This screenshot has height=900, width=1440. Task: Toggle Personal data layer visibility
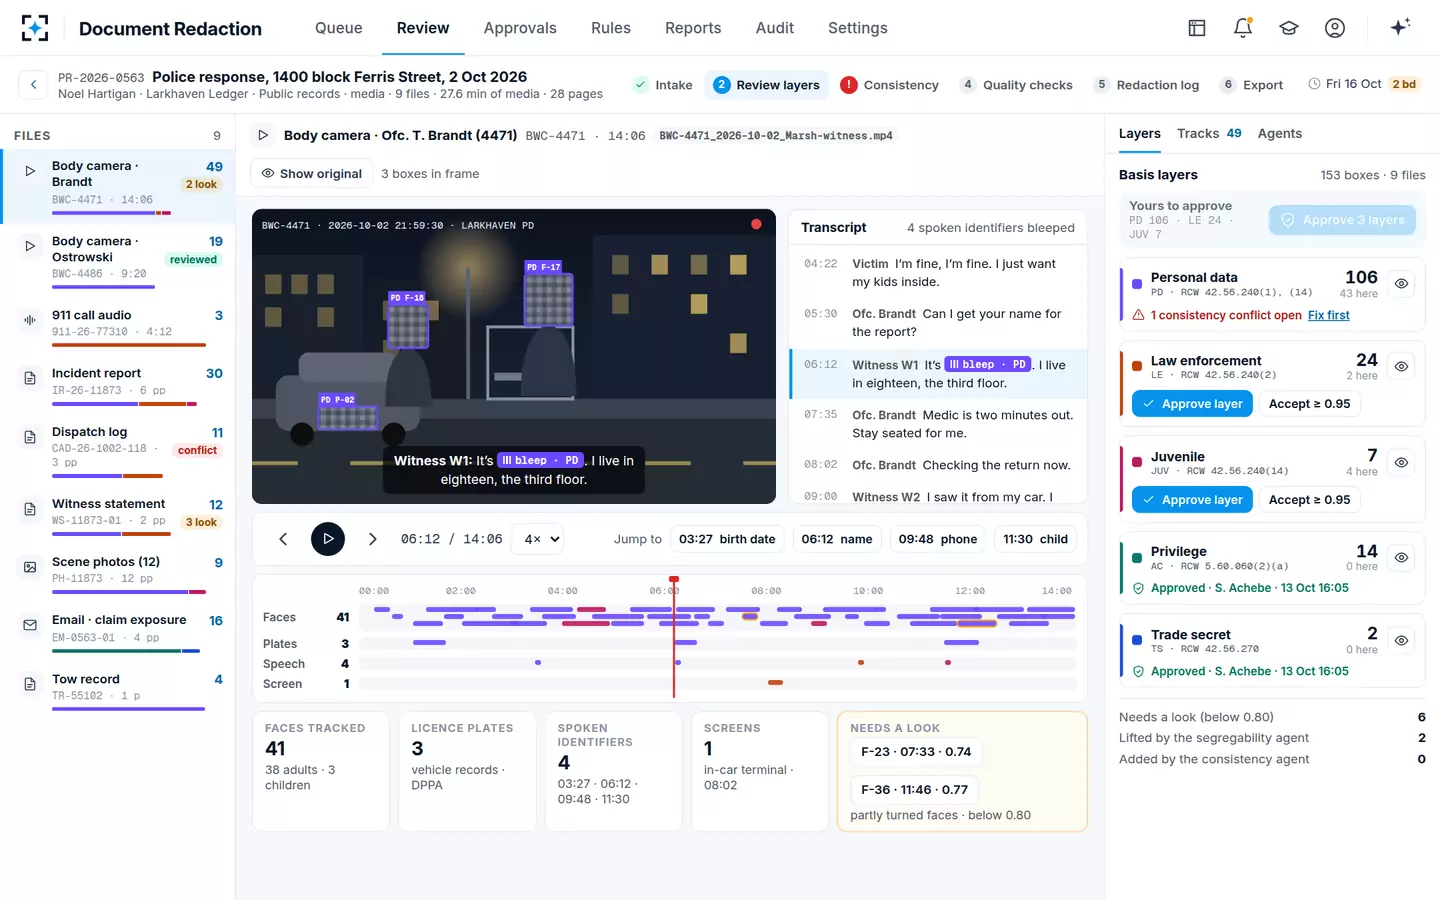(1402, 284)
